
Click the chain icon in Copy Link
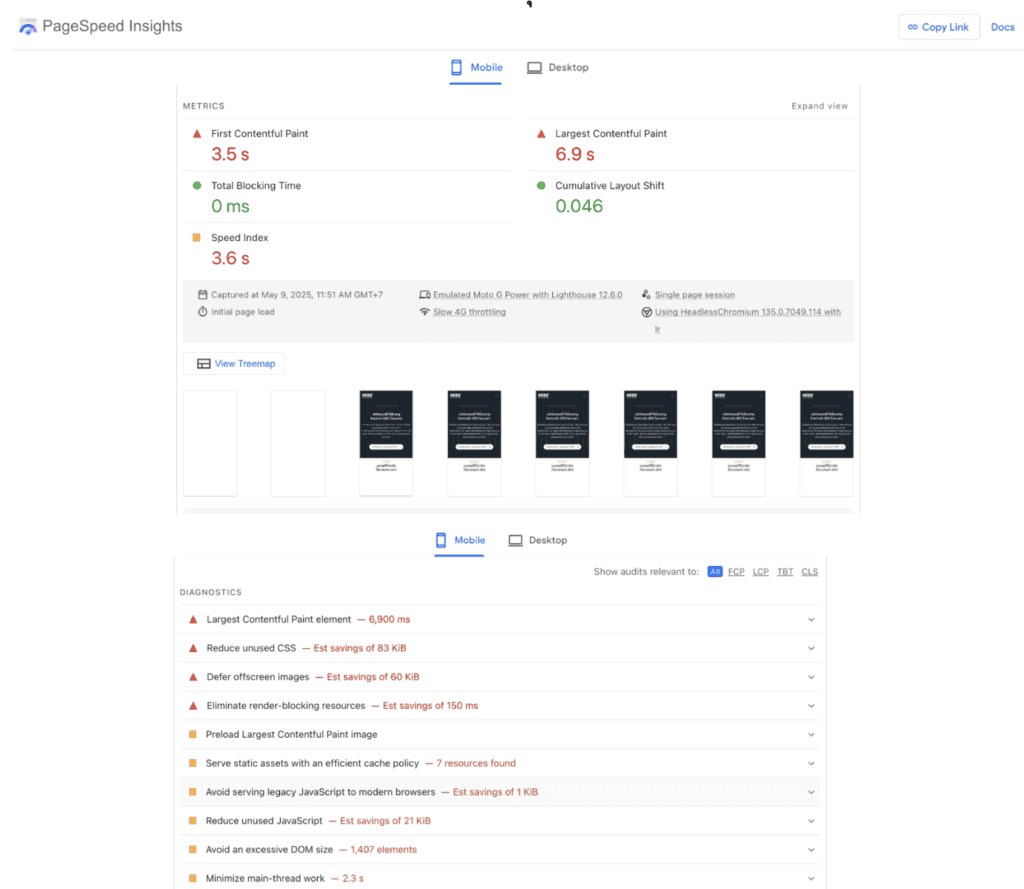[x=914, y=27]
